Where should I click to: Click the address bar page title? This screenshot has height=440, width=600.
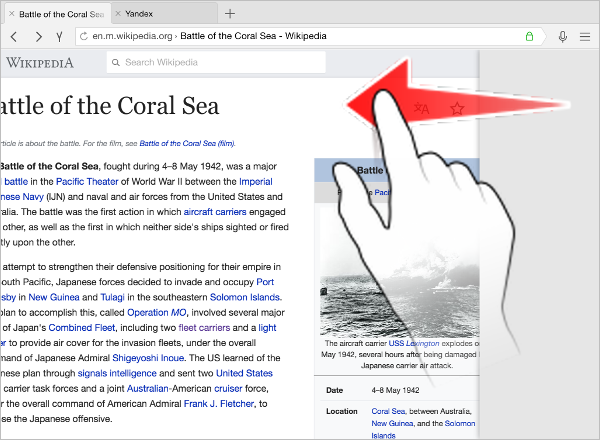point(253,36)
